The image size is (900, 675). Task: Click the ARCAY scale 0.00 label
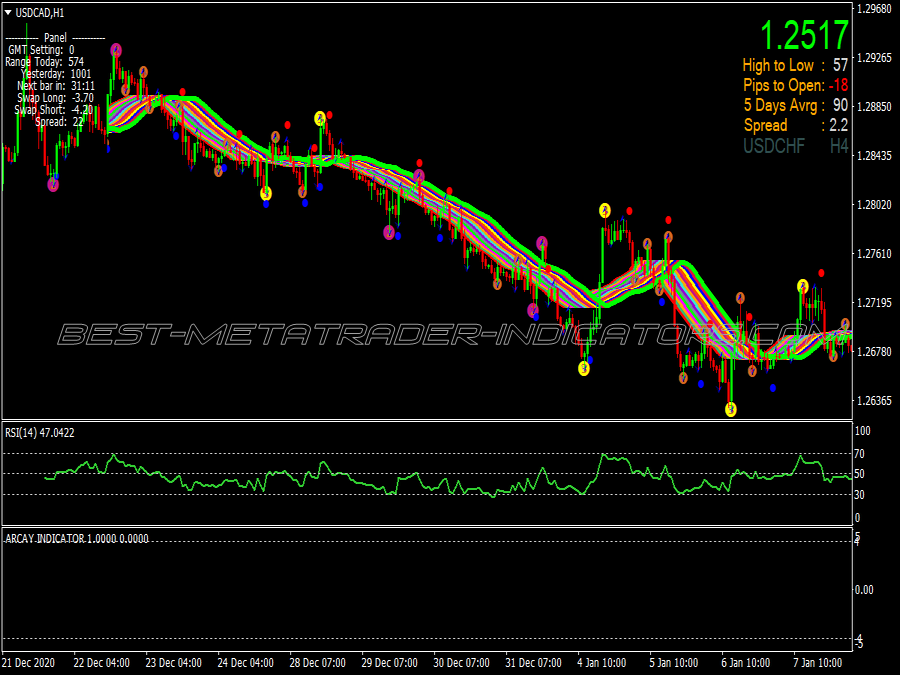(x=864, y=590)
